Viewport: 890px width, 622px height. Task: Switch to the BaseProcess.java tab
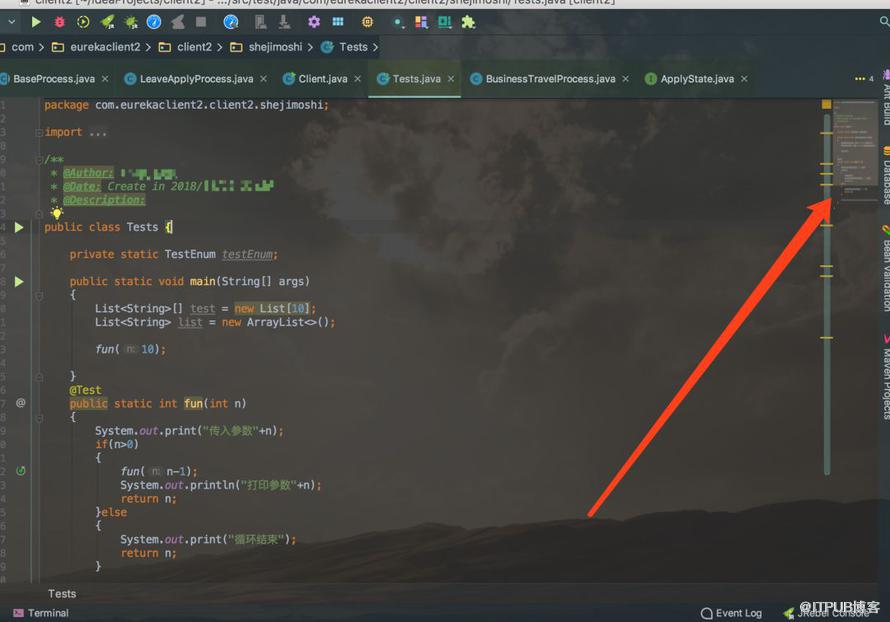pos(54,79)
